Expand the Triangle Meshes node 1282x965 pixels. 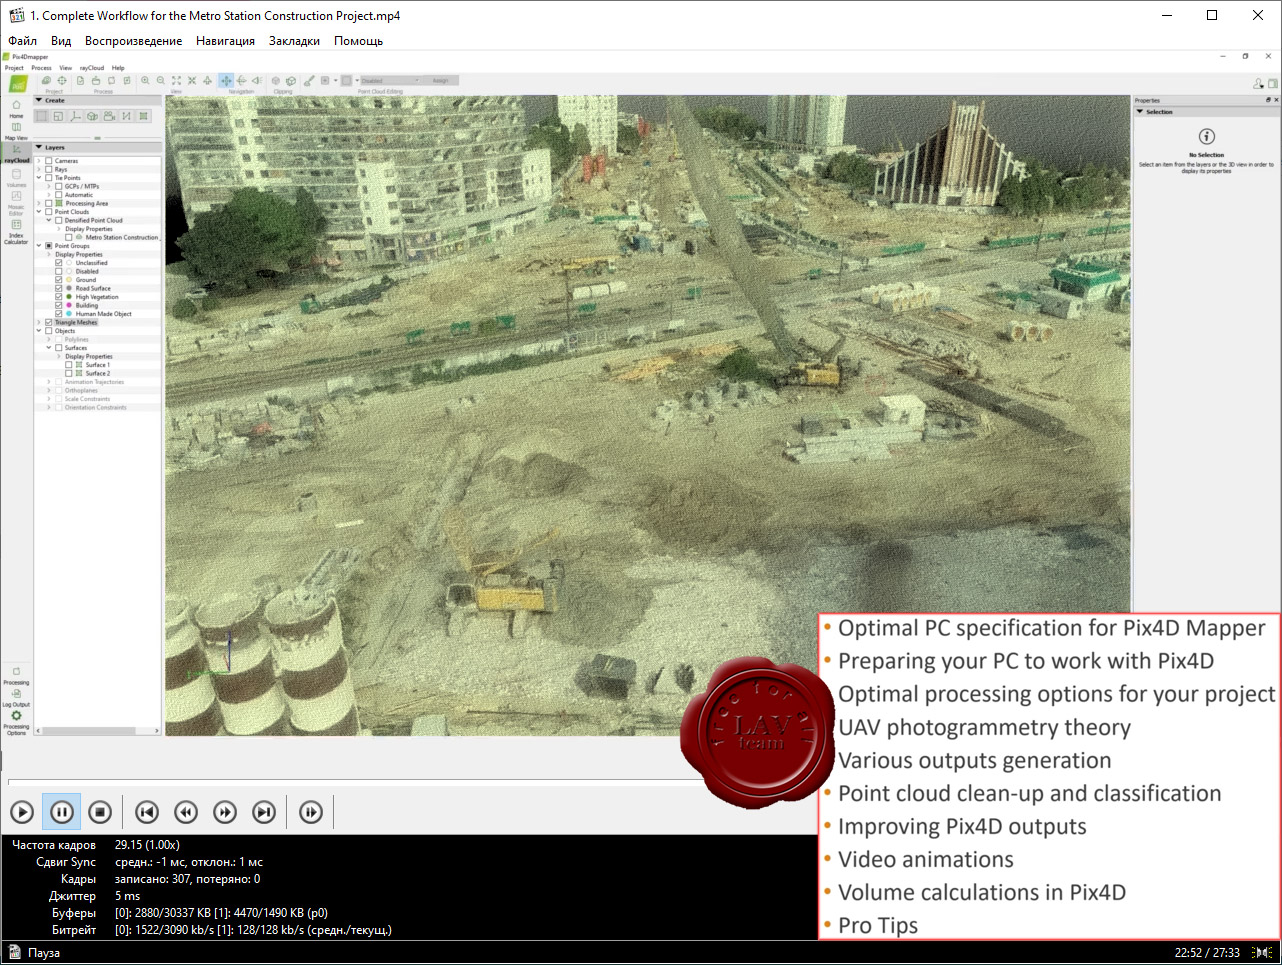39,322
